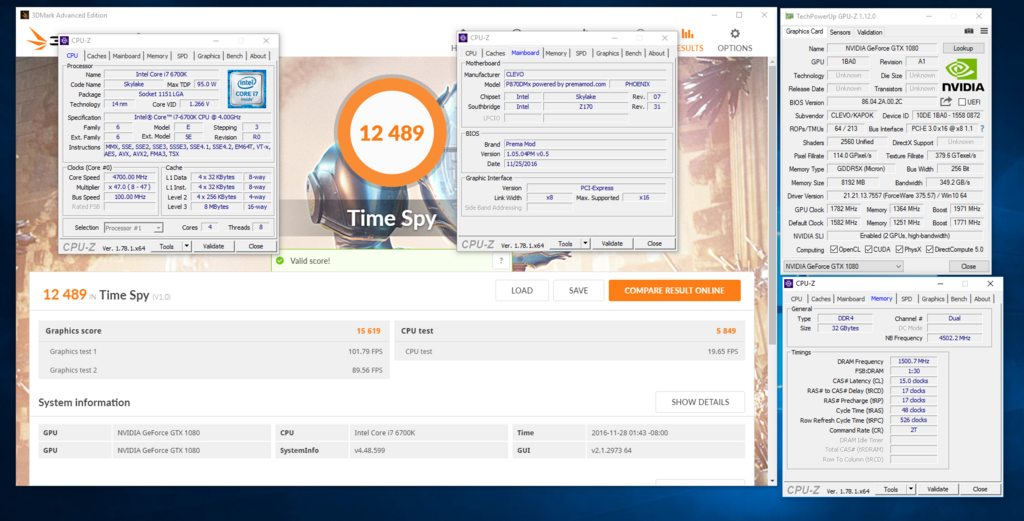This screenshot has width=1024, height=521.
Task: Open the NVIDIA GeForce GTX 1080 GPU selector dropdown
Action: pos(843,266)
